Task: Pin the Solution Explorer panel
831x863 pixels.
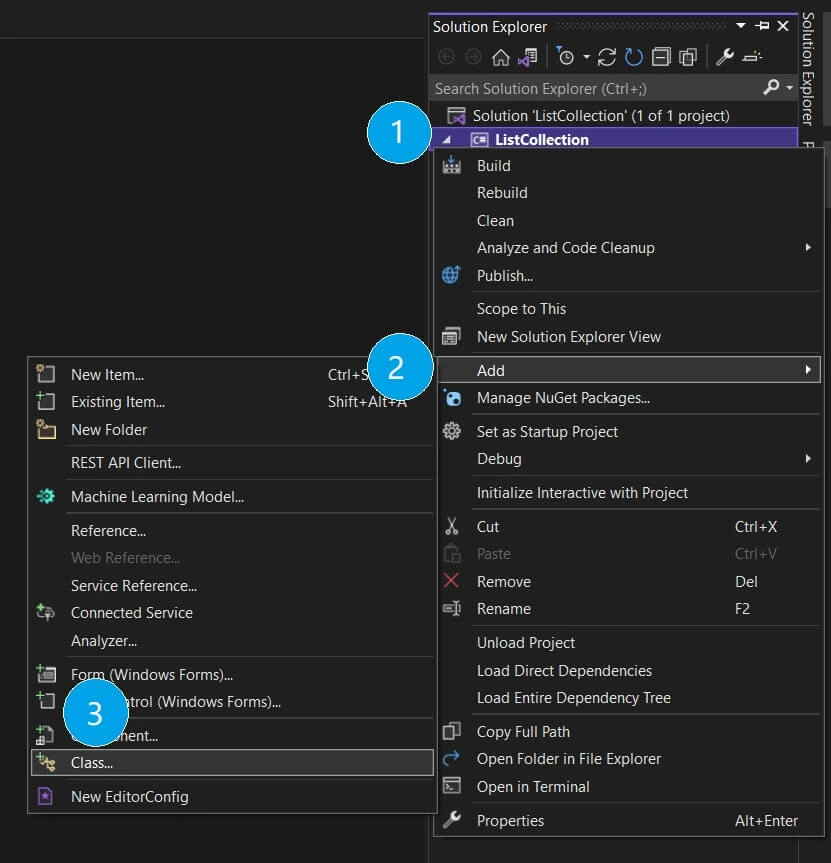Action: pos(762,26)
